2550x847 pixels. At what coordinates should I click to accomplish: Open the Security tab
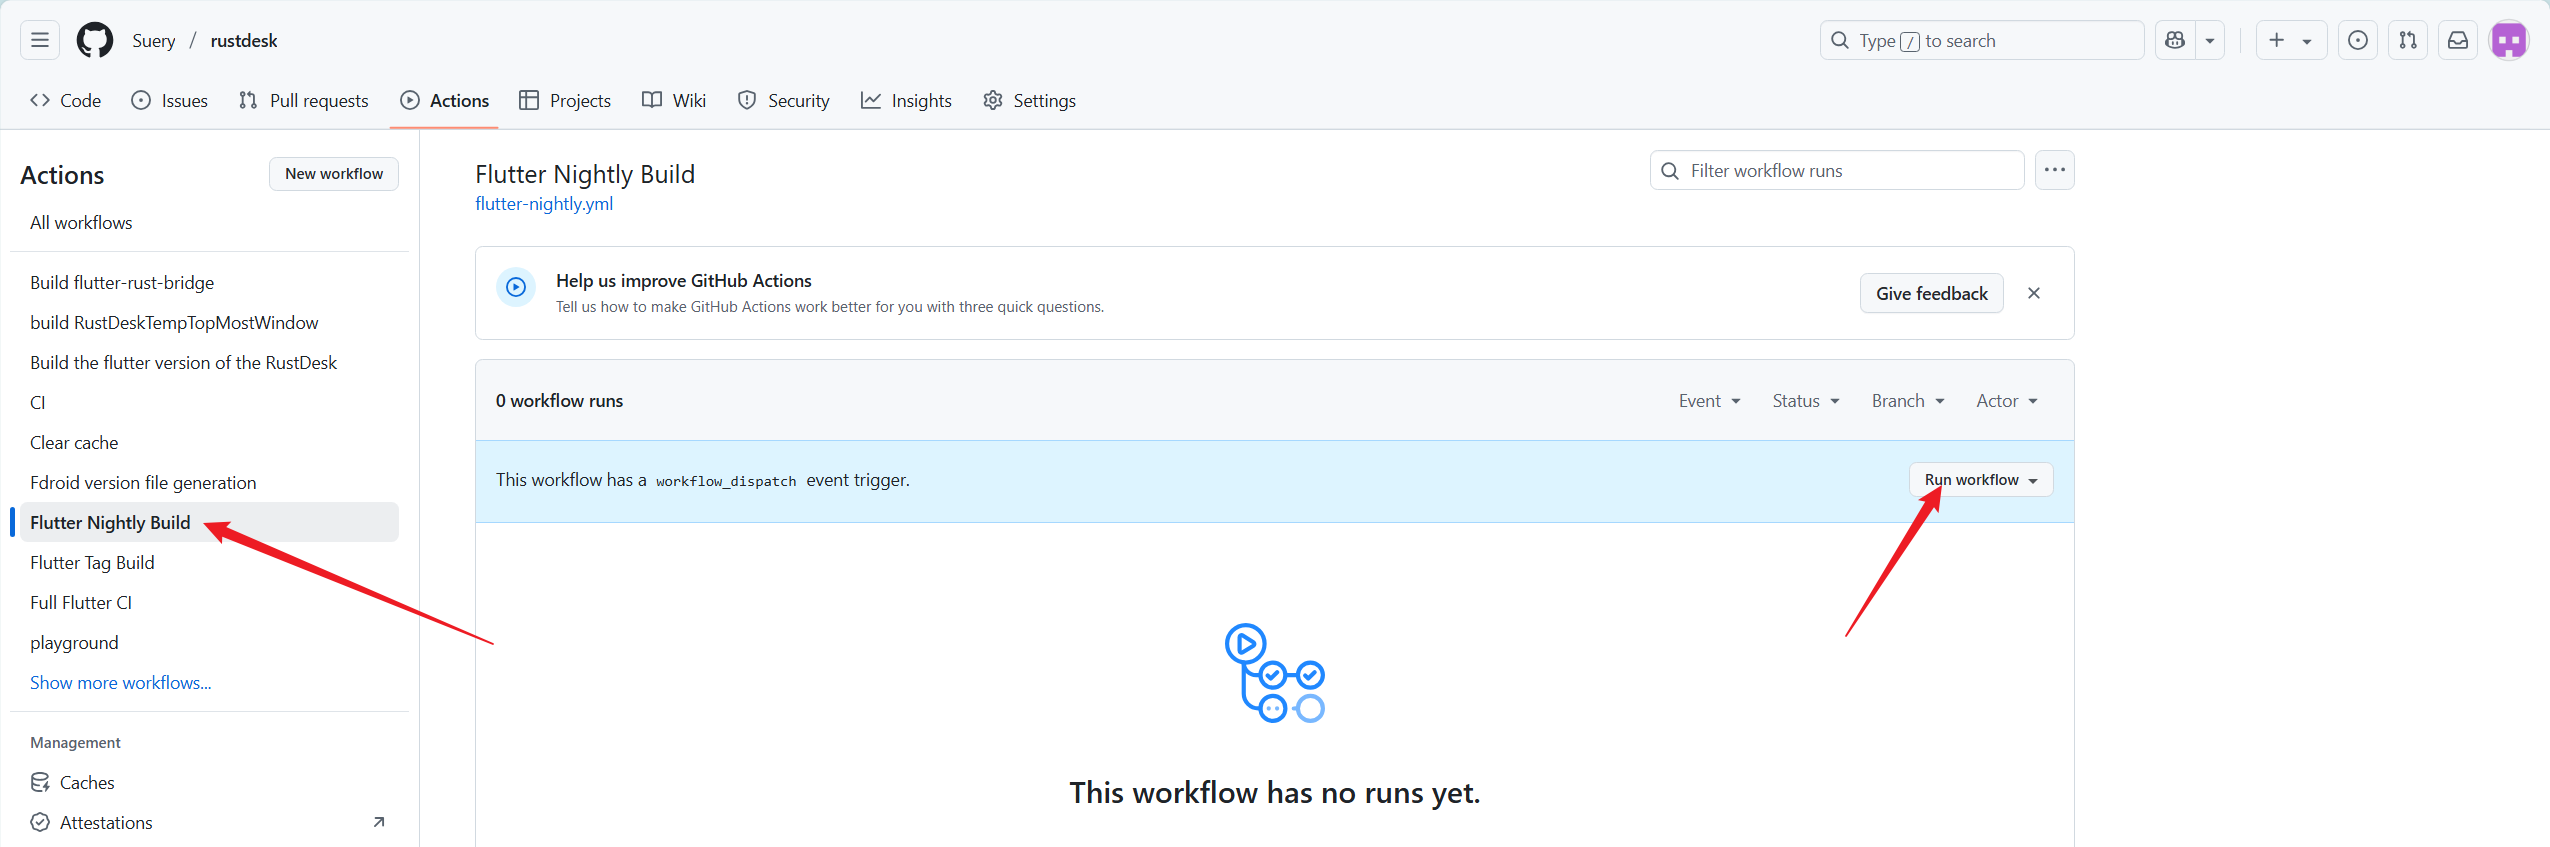point(784,100)
